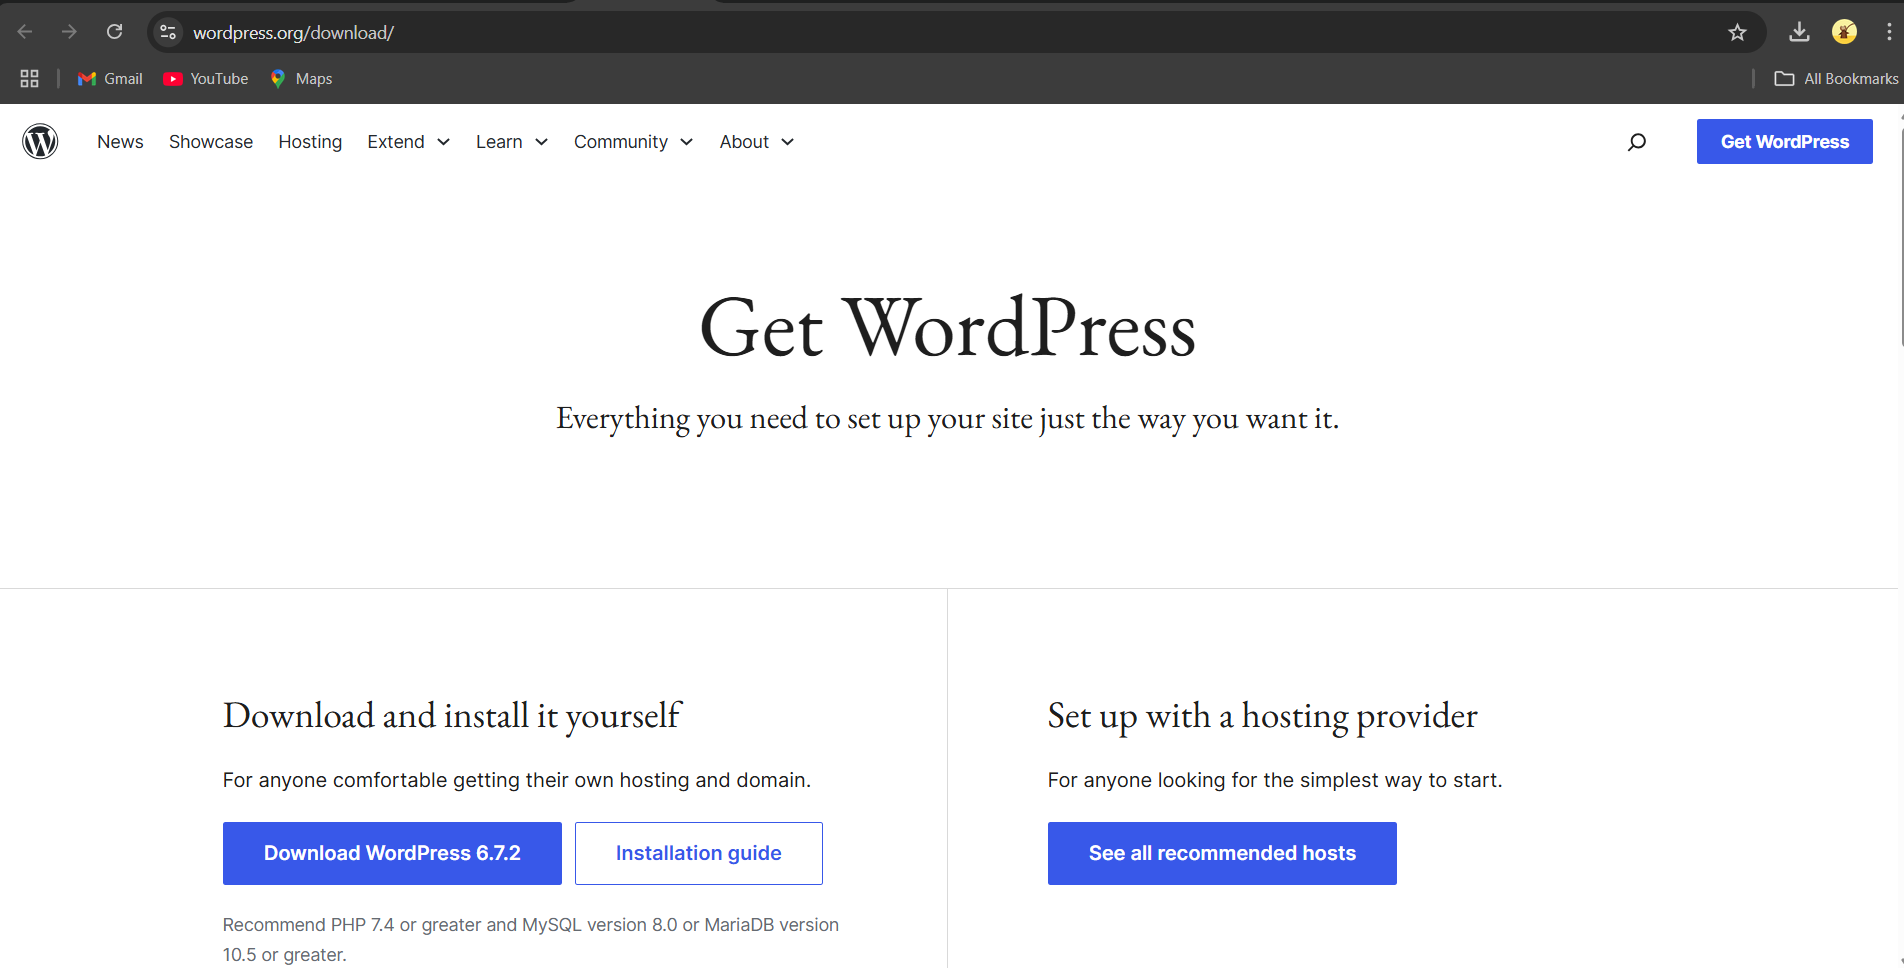Viewport: 1904px width, 968px height.
Task: Click the 'Recommend PHP 7.4 or greater' note
Action: [531, 939]
